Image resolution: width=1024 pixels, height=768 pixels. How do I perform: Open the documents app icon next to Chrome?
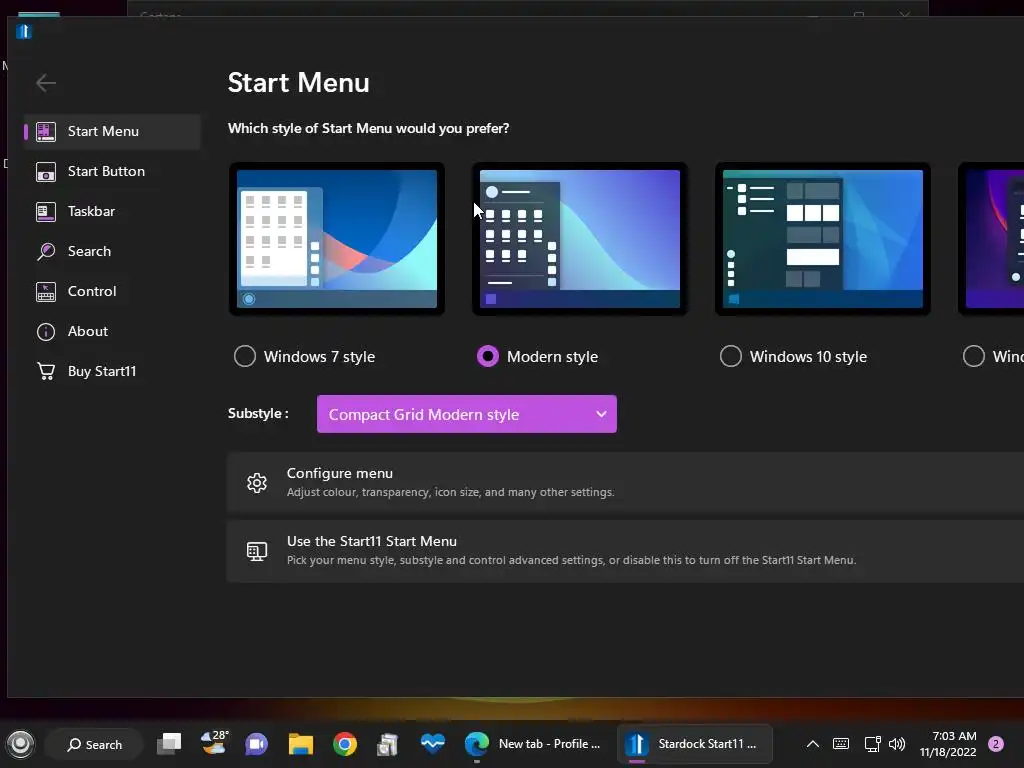388,744
